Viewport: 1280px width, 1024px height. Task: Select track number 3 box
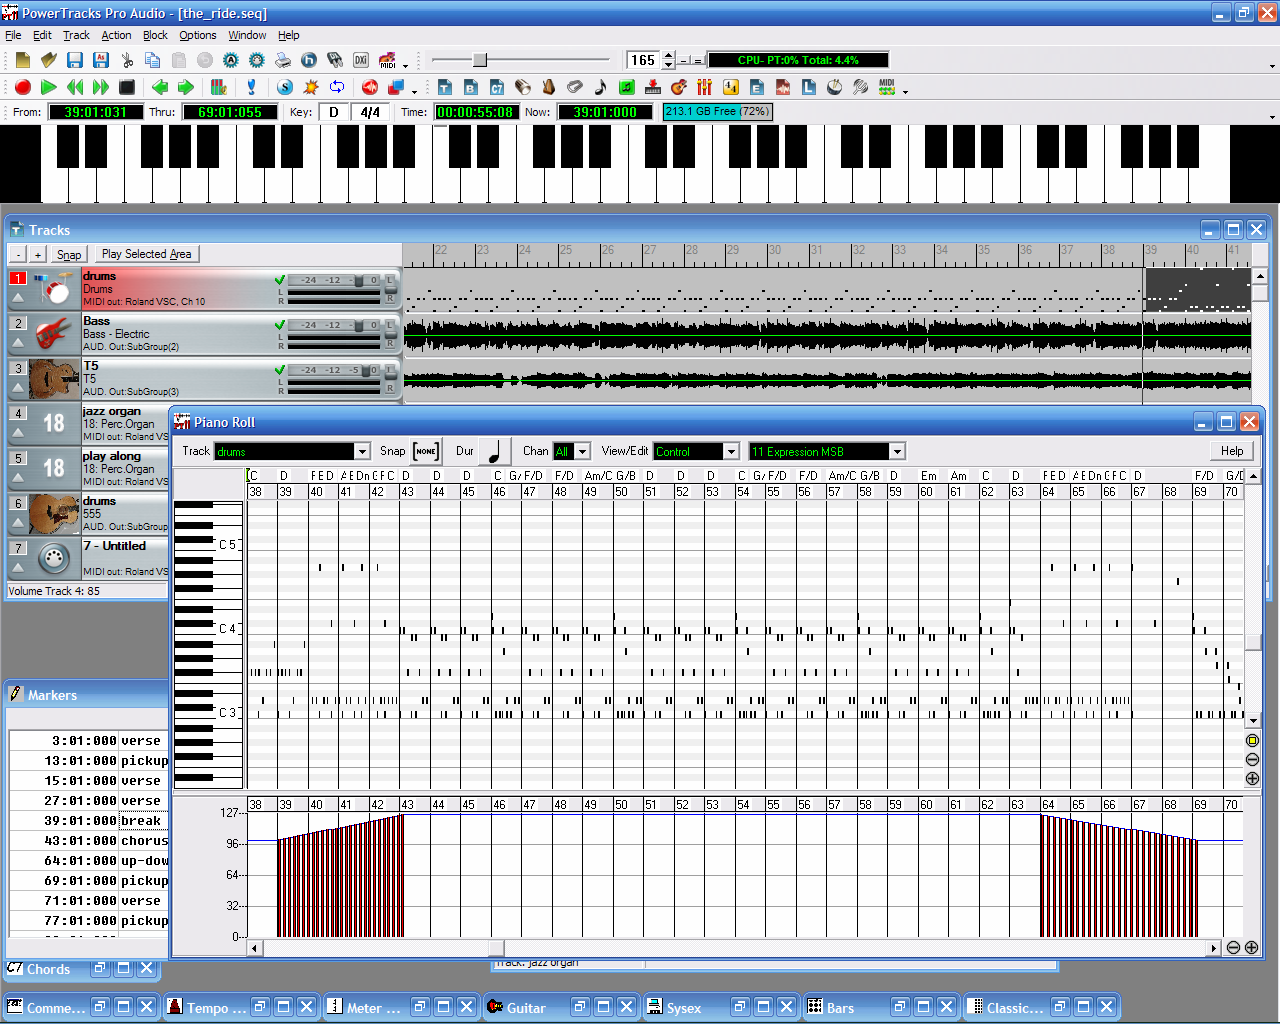pyautogui.click(x=18, y=368)
